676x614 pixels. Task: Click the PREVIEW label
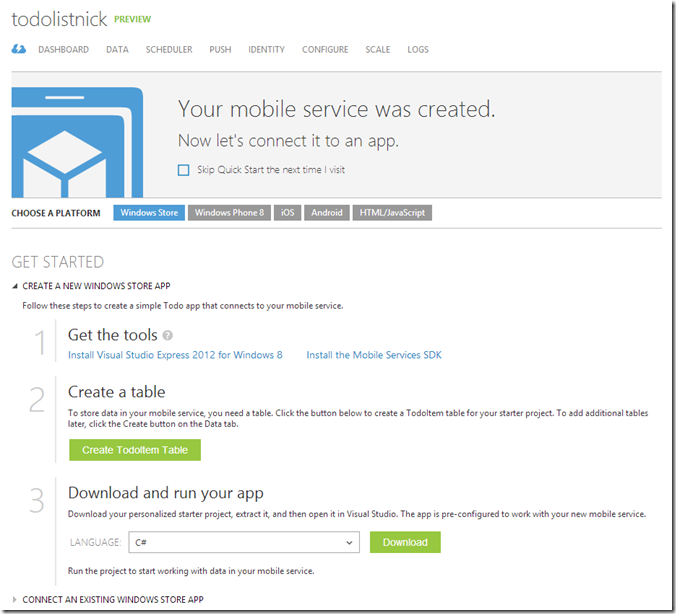coord(132,19)
